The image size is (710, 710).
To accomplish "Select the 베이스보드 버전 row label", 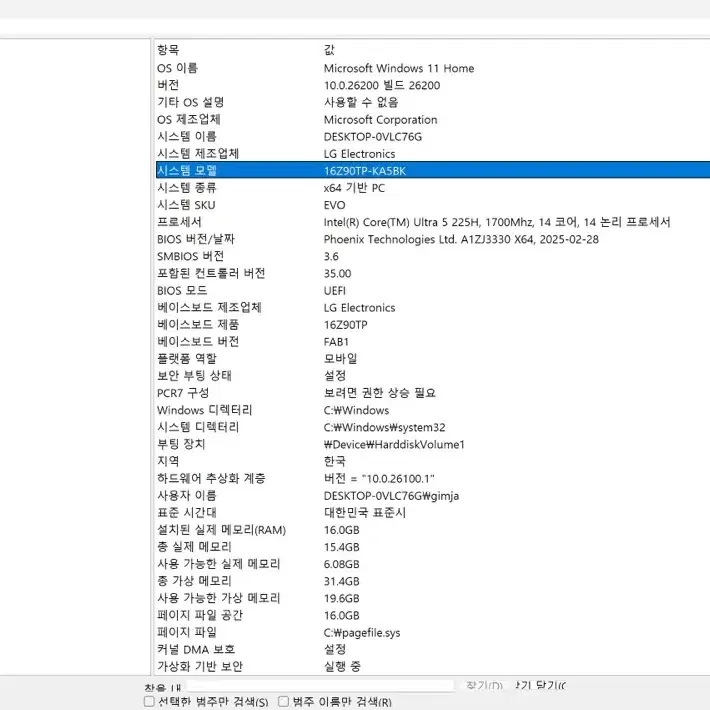I will 198,342.
